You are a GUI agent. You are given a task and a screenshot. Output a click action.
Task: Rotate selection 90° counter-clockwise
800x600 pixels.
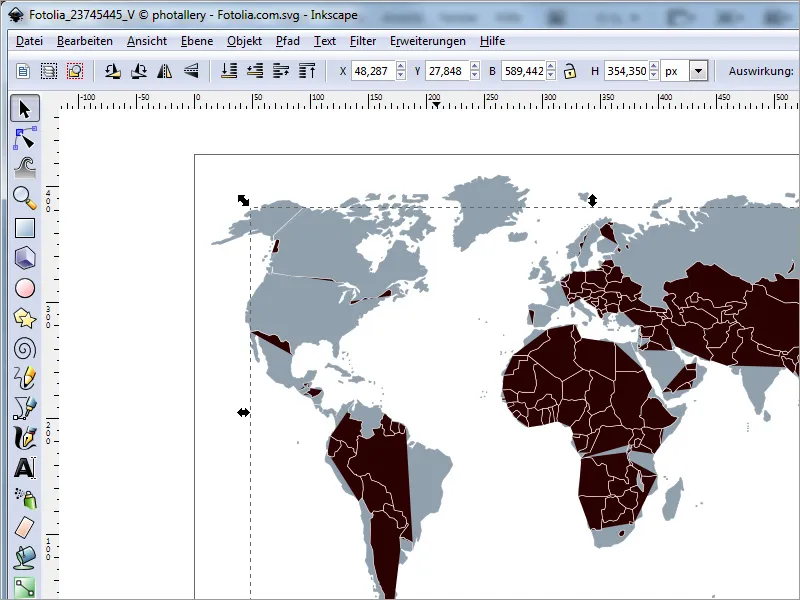point(113,71)
